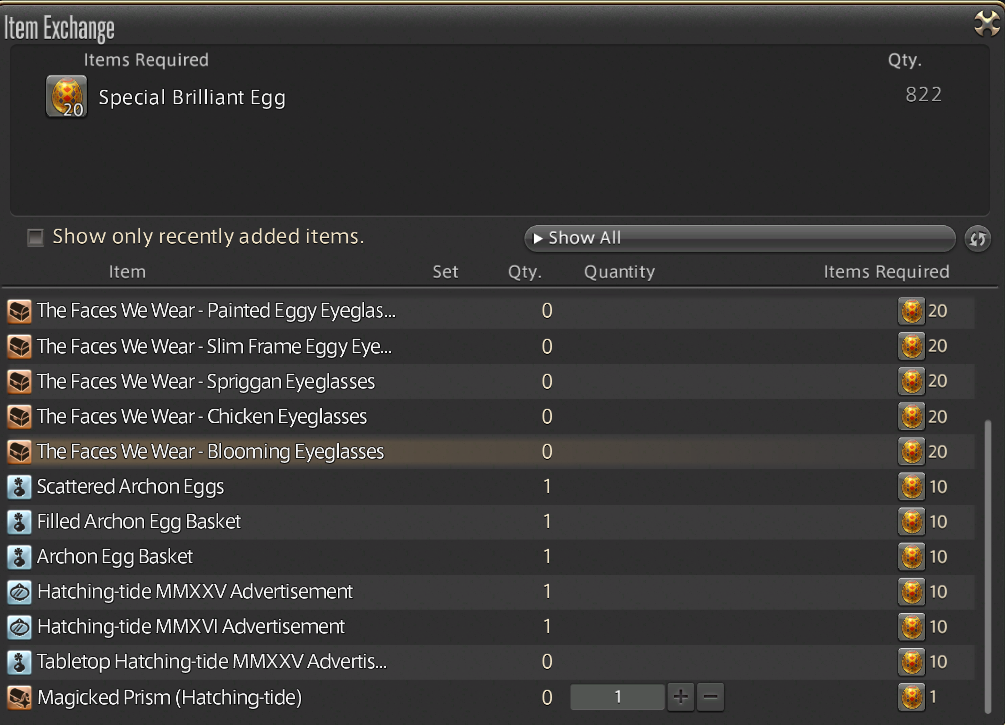Viewport: 1005px width, 725px height.
Task: Click the Magicked Prism item icon
Action: click(19, 697)
